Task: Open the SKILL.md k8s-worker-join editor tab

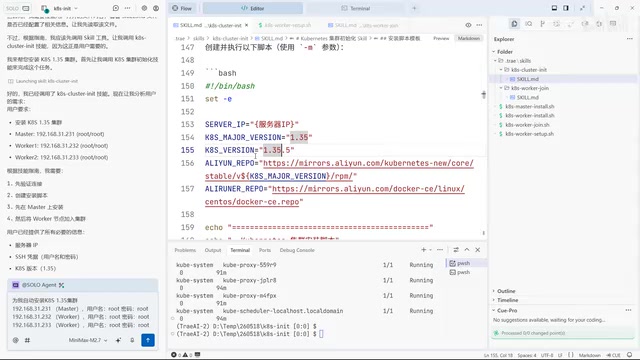Action: [363, 25]
